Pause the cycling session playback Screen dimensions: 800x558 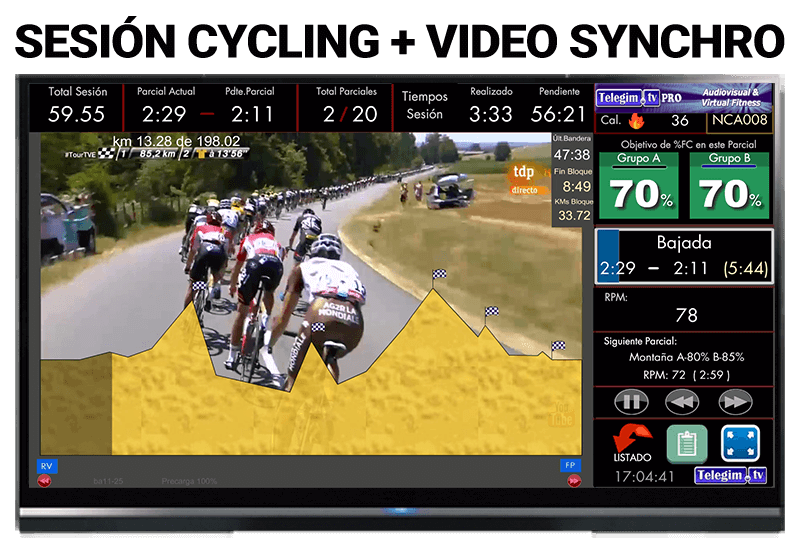(632, 402)
